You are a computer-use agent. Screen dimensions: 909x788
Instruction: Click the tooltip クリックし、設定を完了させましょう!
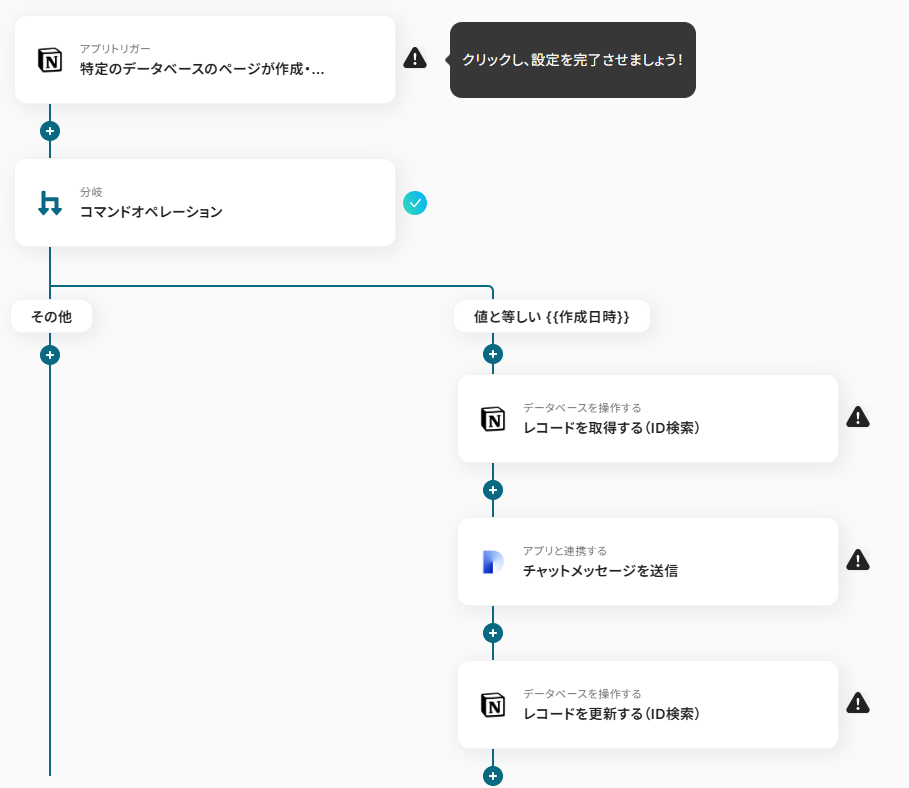573,60
